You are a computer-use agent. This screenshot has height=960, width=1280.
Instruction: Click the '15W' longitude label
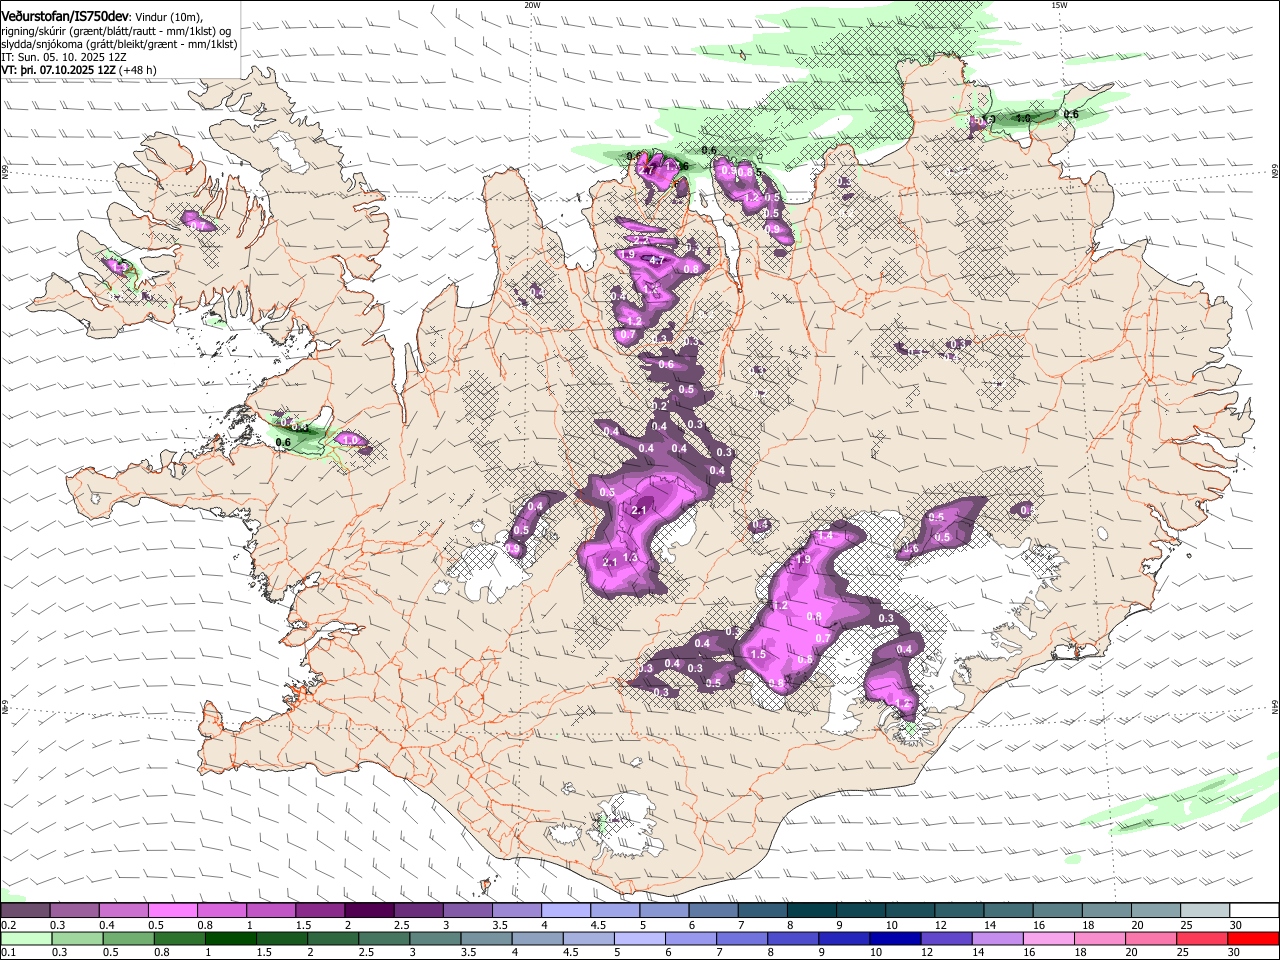click(1059, 4)
